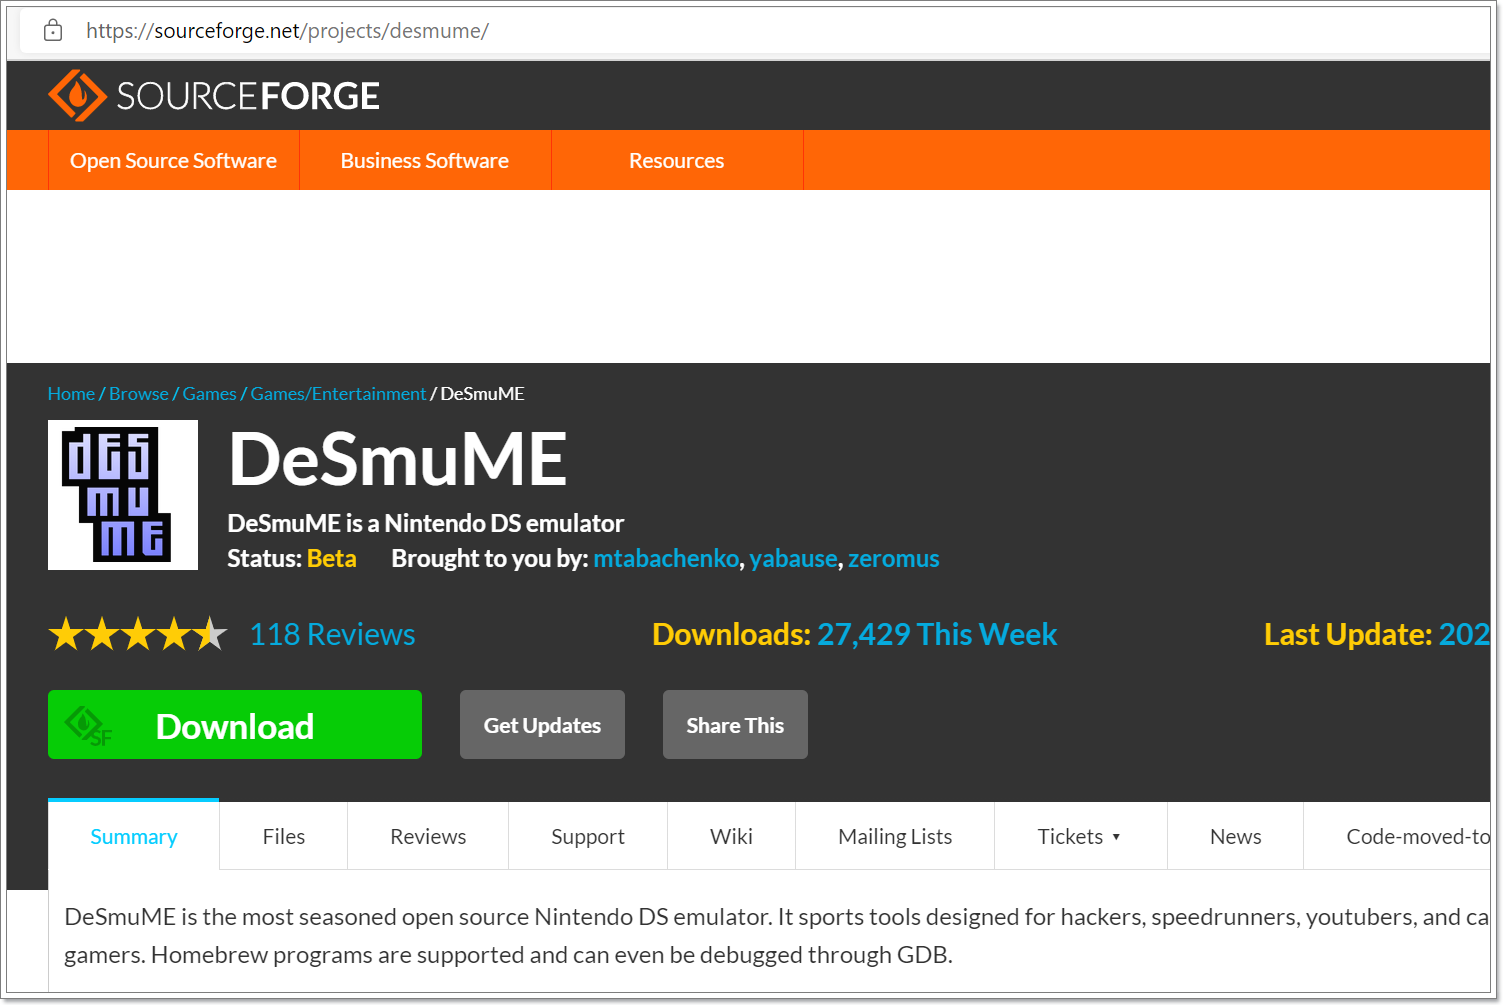Click the Get Updates button
Viewport: 1503px width, 1005px height.
(542, 725)
